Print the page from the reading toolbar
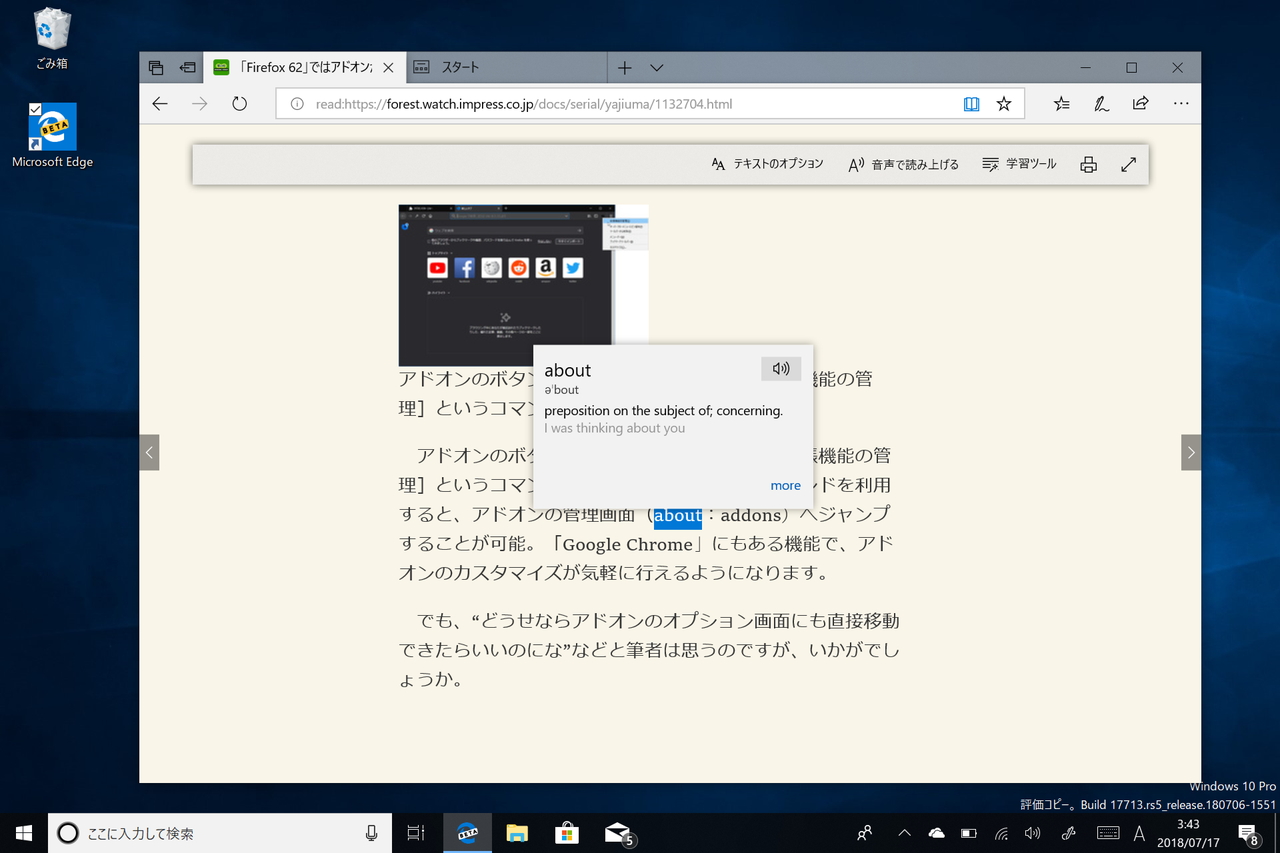This screenshot has height=853, width=1280. tap(1088, 163)
